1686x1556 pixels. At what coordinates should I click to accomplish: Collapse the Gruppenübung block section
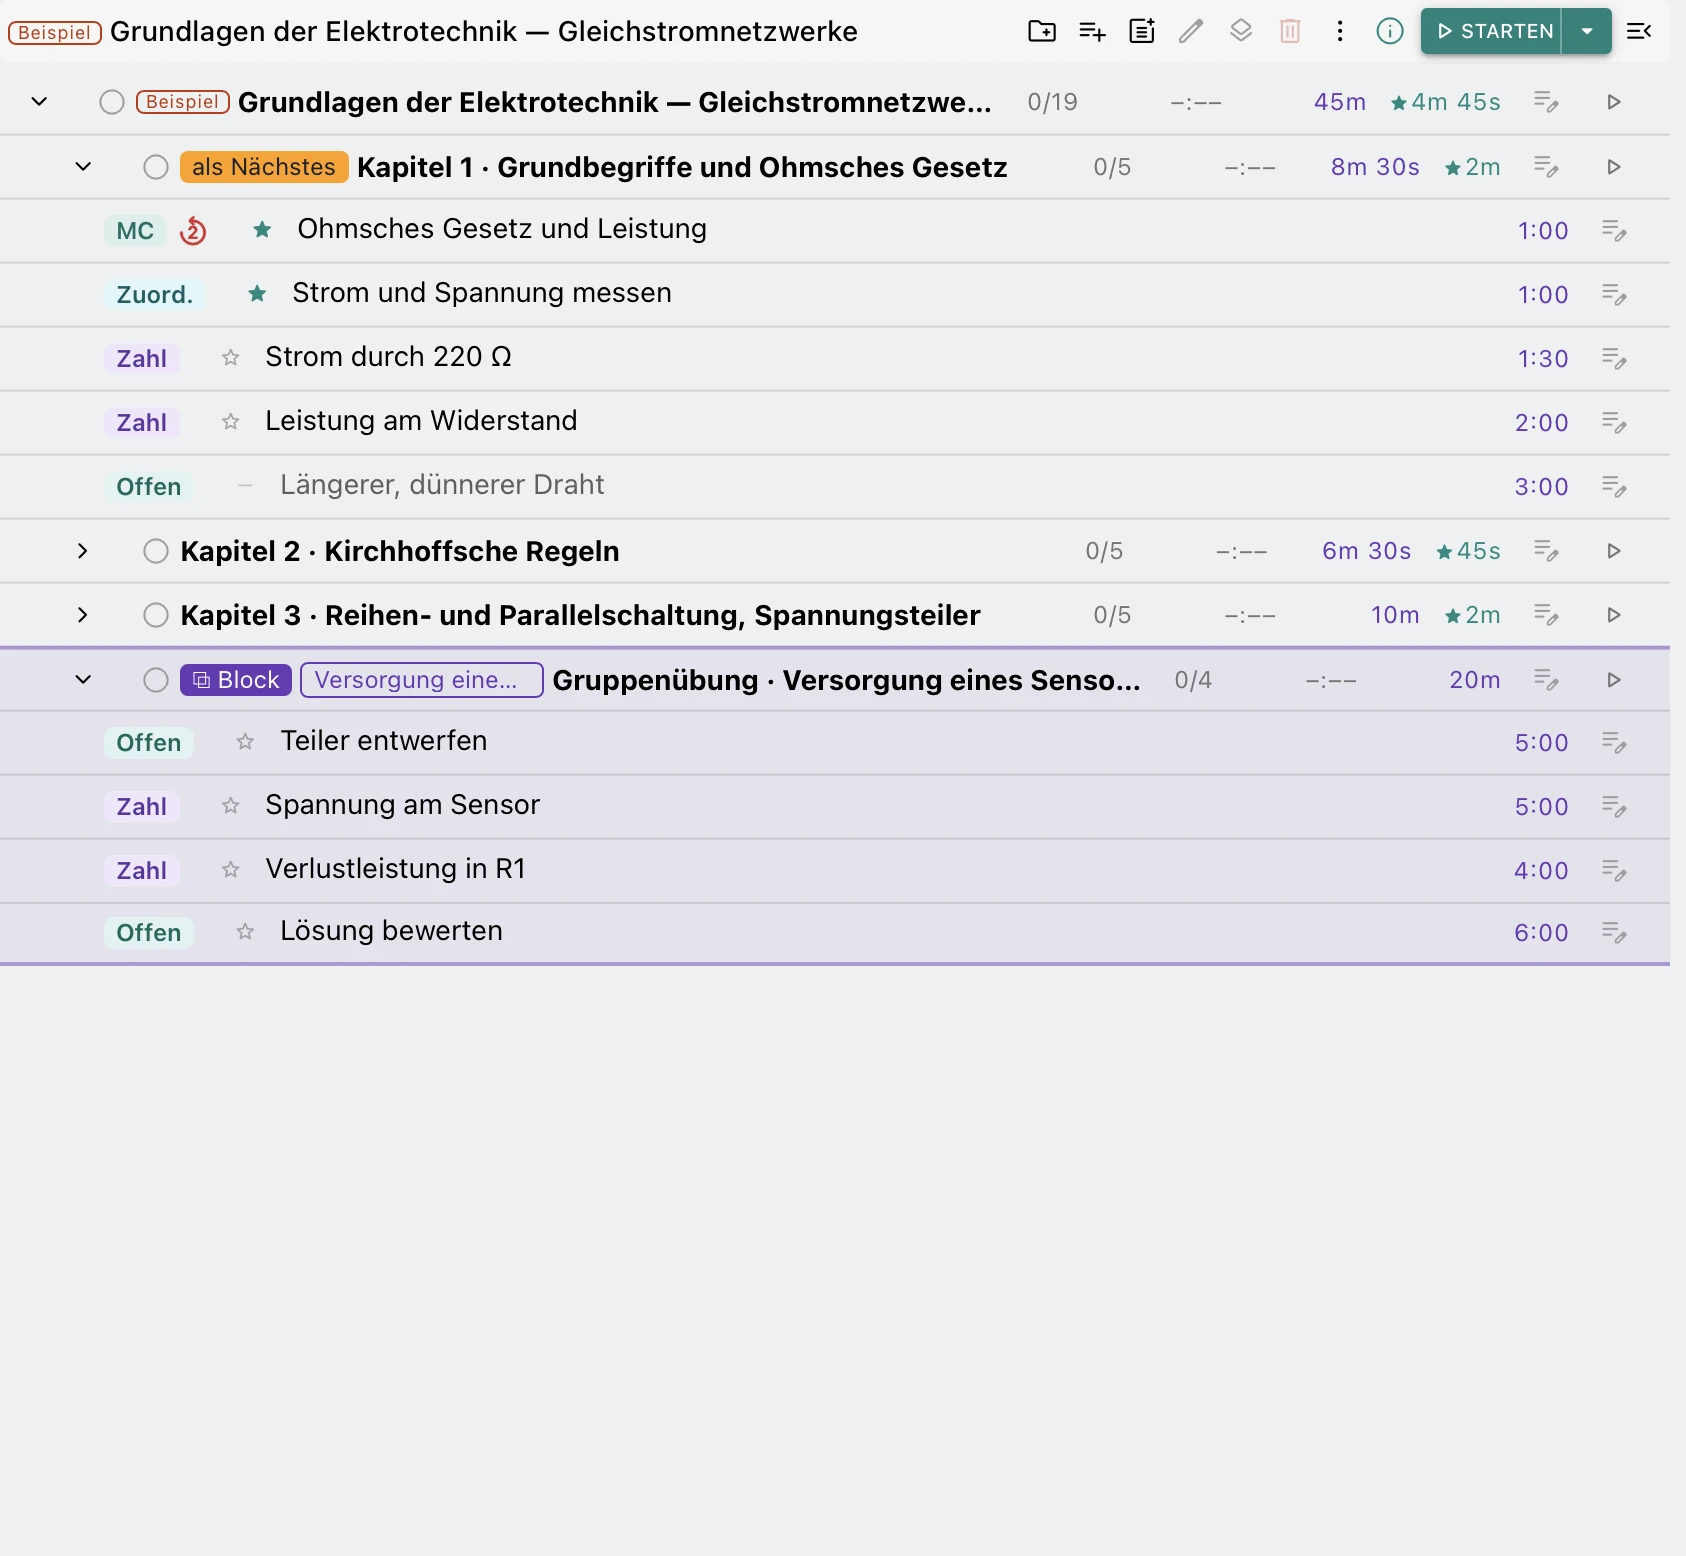tap(83, 680)
